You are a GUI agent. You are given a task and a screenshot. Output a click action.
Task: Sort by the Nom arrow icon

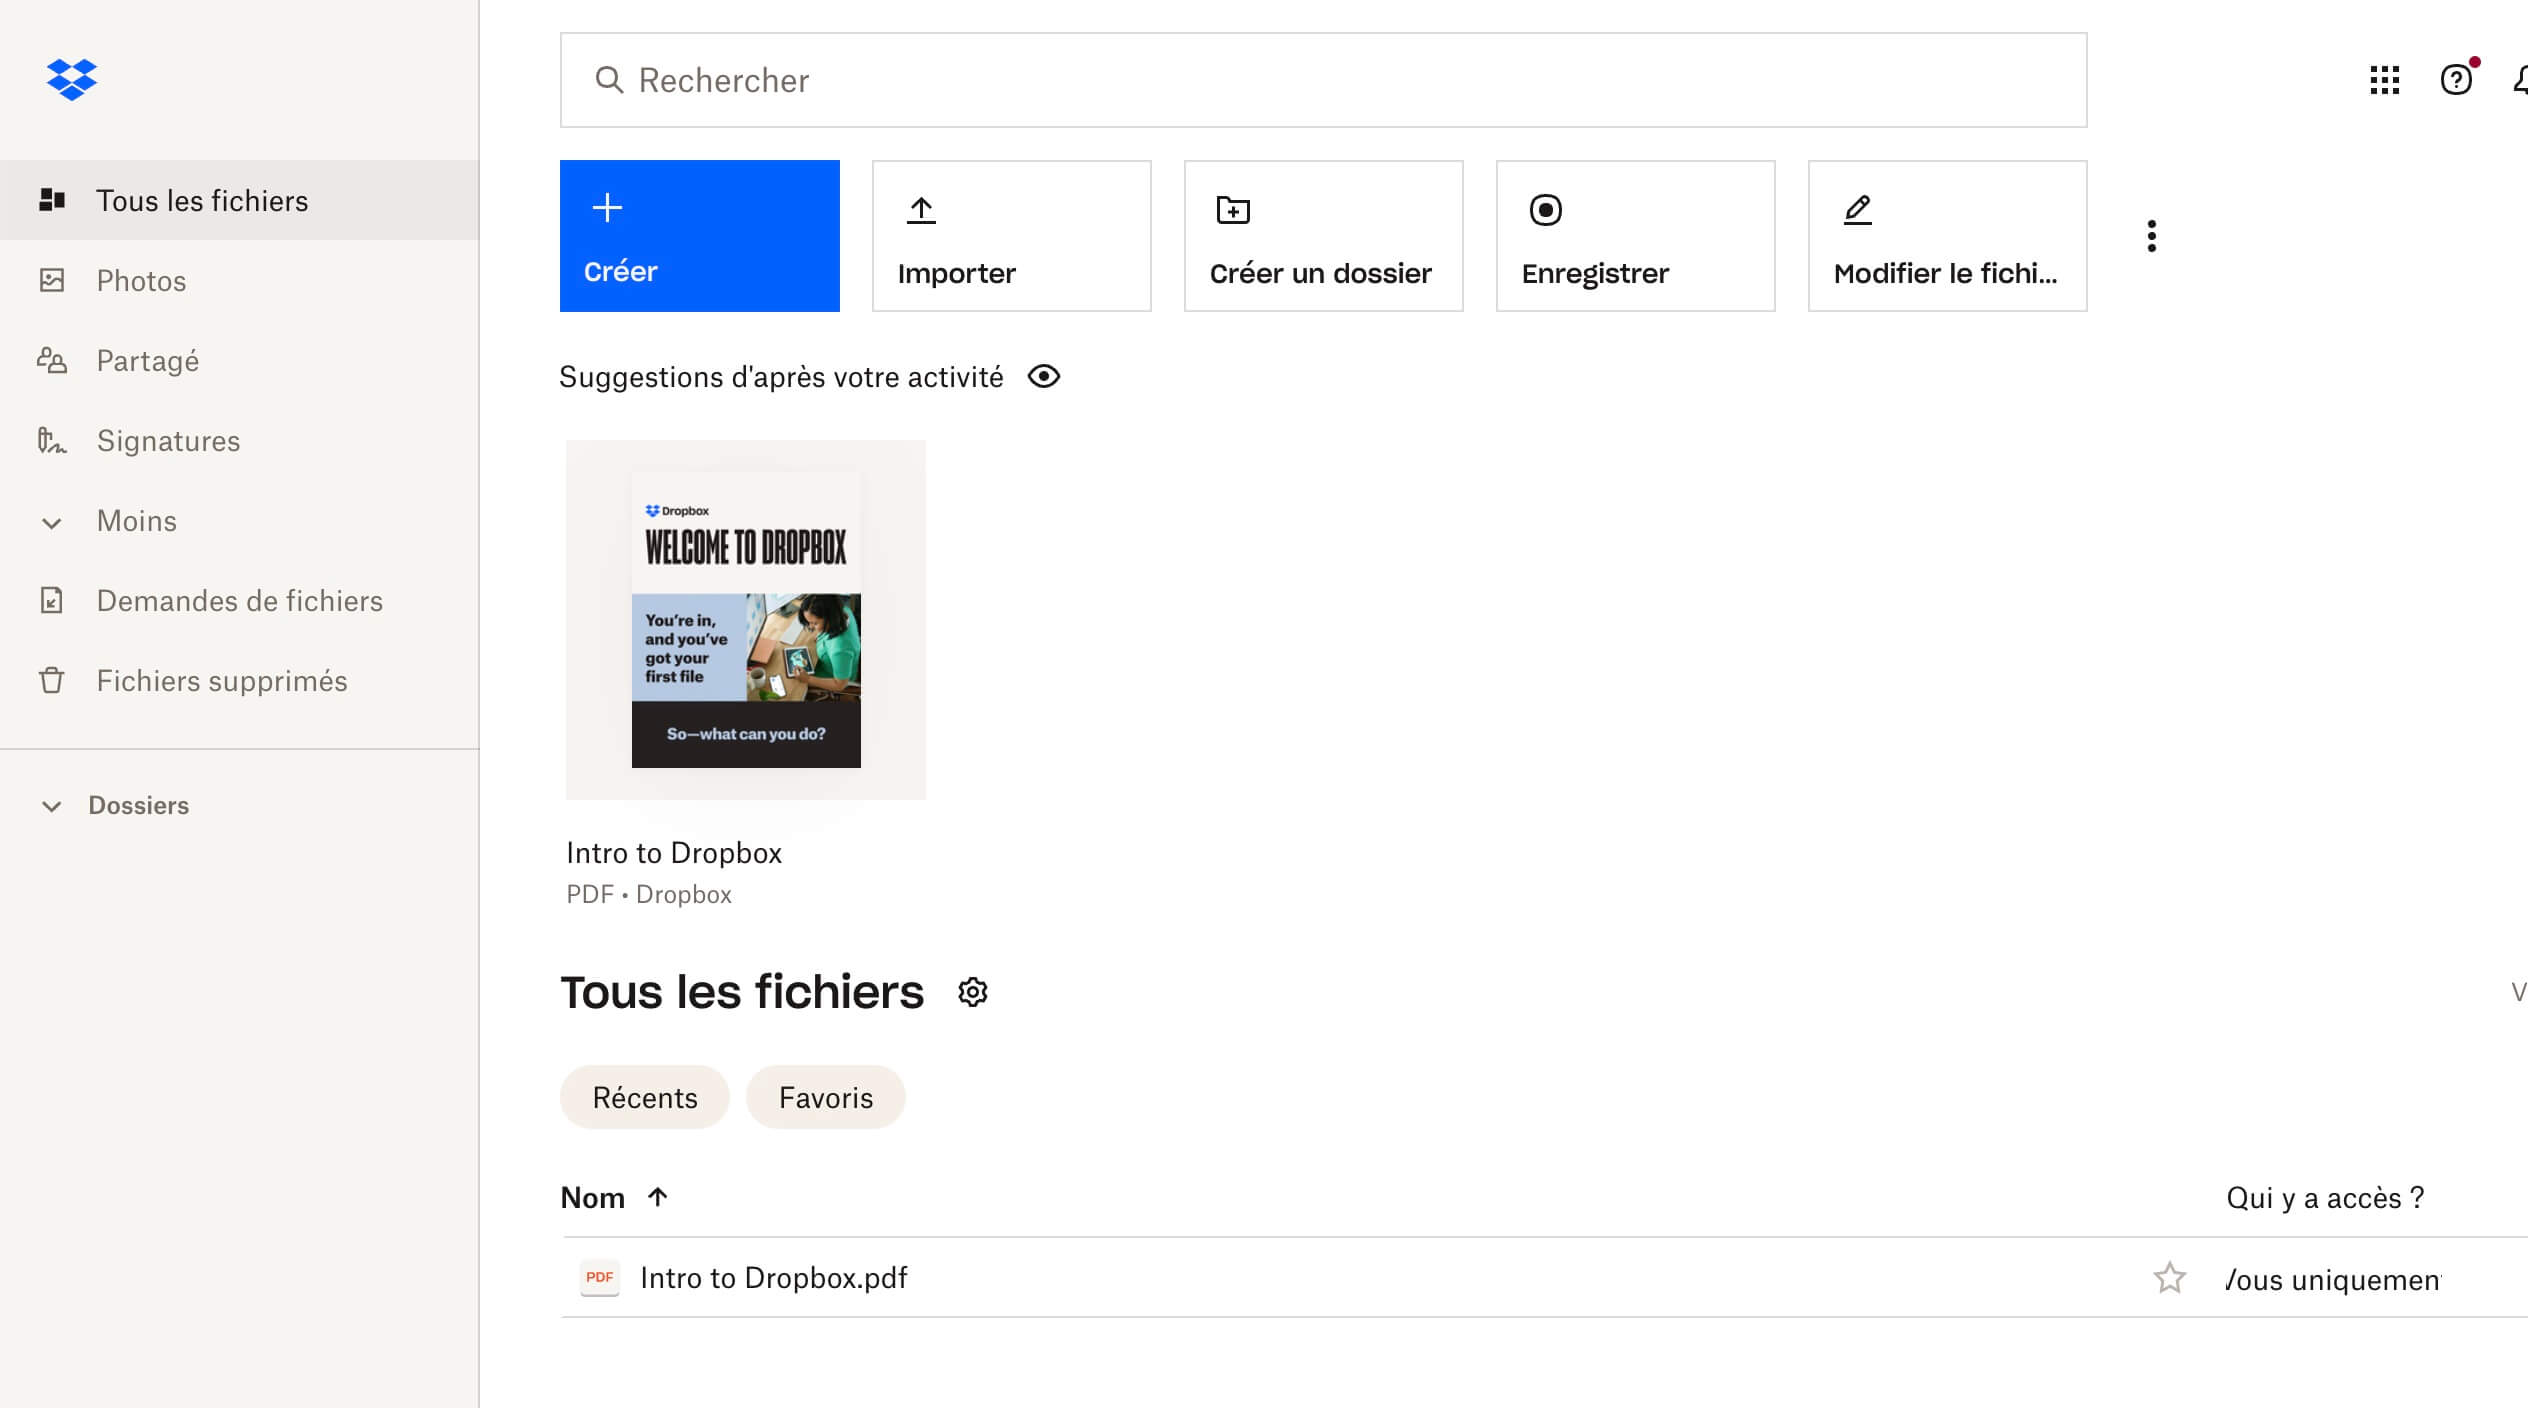coord(657,1197)
